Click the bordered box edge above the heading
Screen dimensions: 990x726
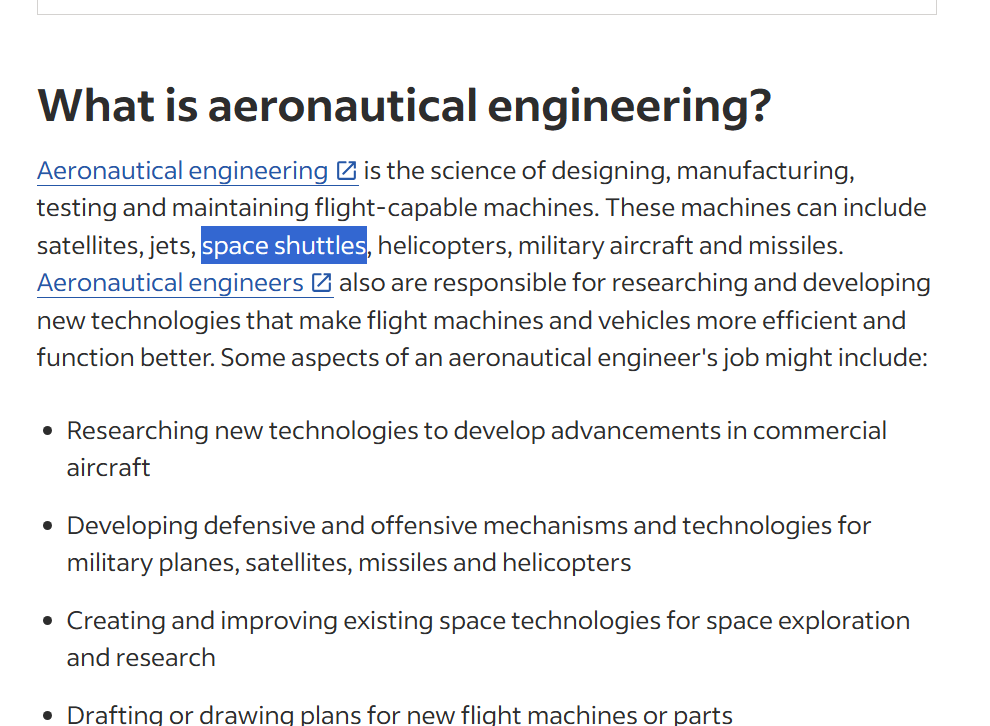click(487, 13)
